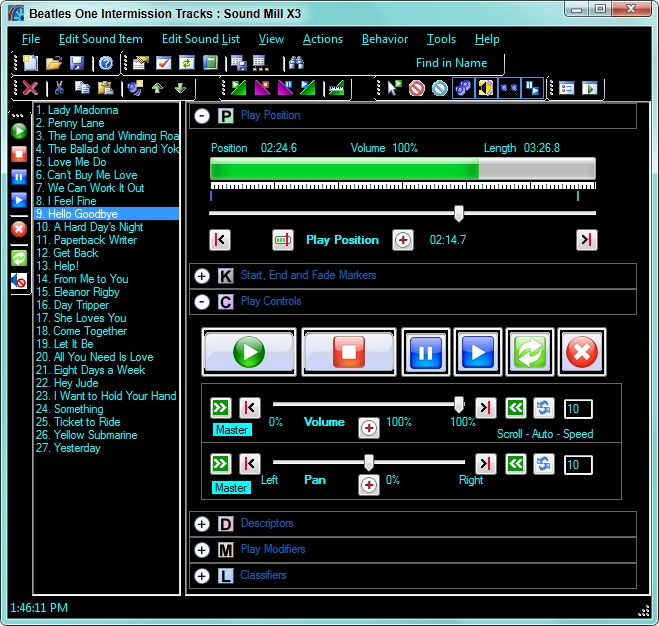Viewport: 659px width, 626px height.
Task: Click the magenta fade stop triangle icon
Action: pyautogui.click(x=262, y=88)
